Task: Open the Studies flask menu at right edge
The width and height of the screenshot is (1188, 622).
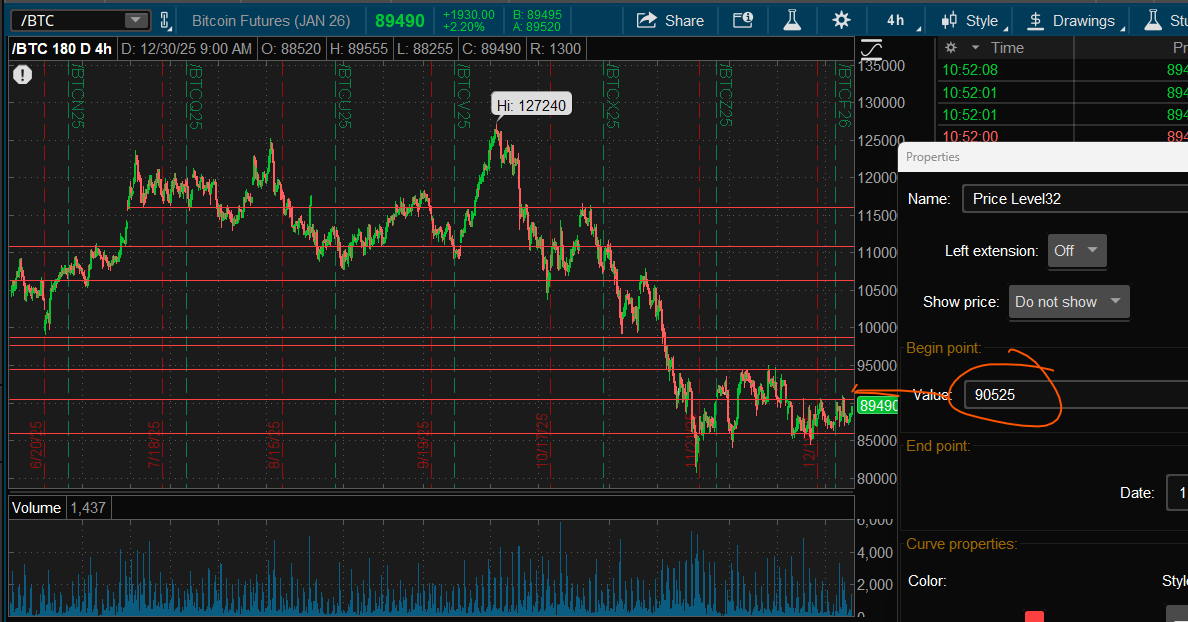Action: click(x=1165, y=20)
